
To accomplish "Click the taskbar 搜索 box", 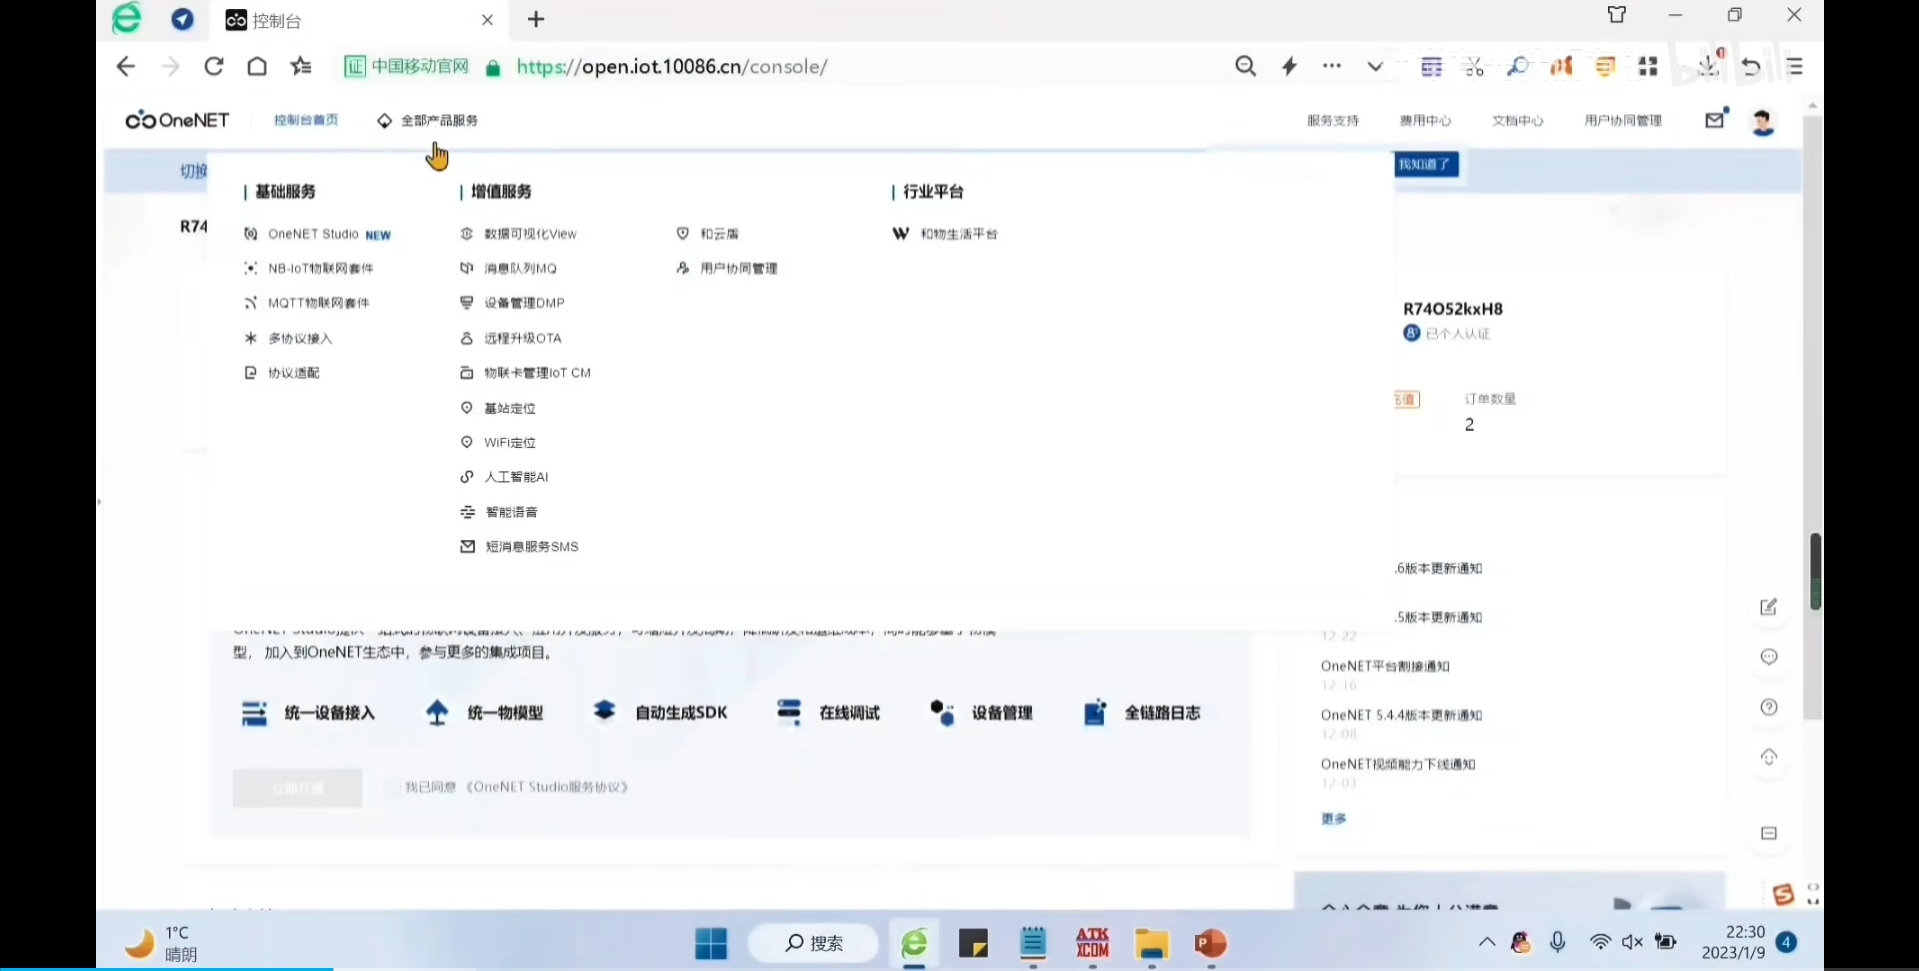I will pos(813,943).
